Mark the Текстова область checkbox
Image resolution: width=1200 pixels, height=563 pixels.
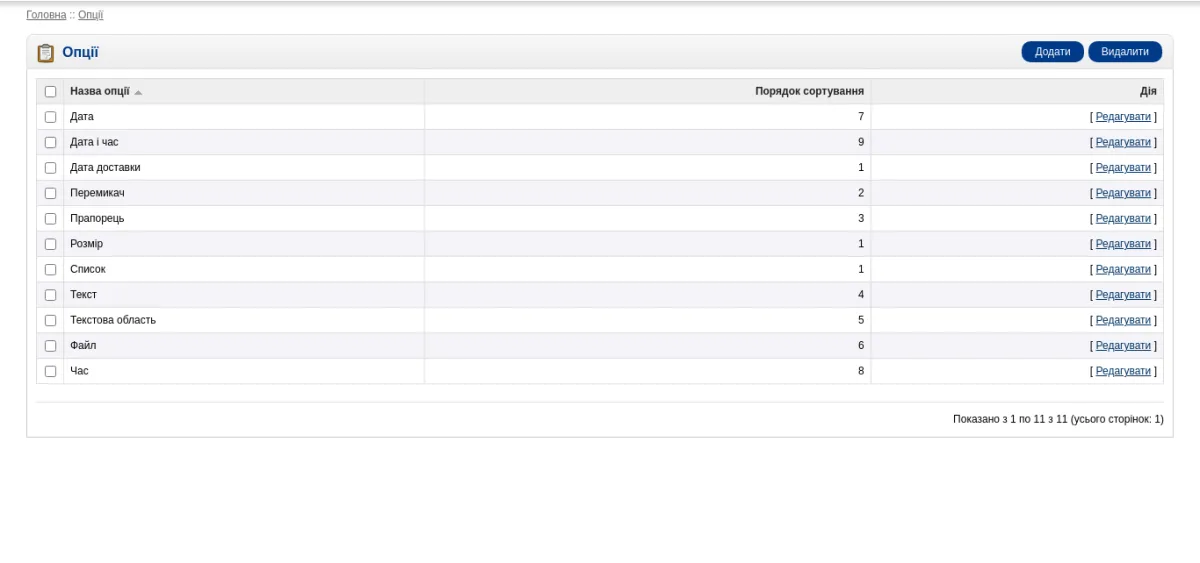point(51,320)
